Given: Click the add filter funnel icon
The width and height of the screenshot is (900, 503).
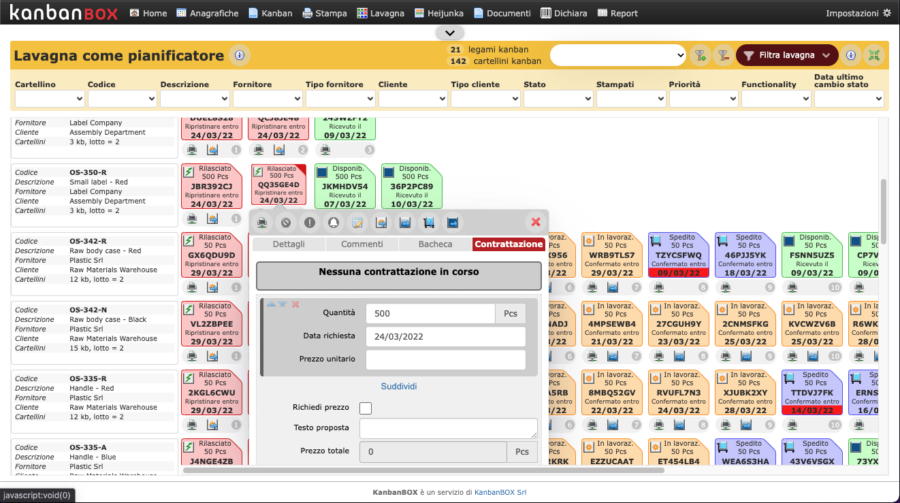Looking at the screenshot, I should [699, 56].
